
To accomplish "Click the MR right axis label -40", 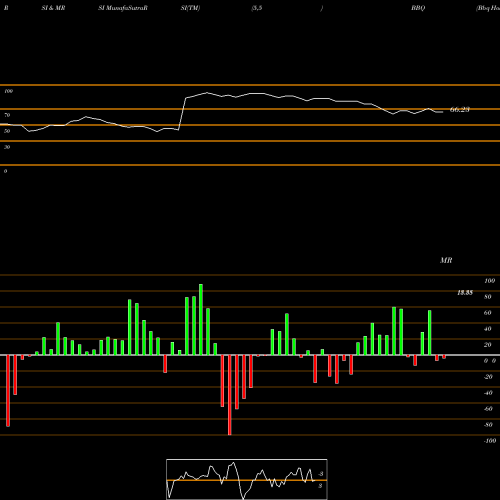I will (488, 393).
